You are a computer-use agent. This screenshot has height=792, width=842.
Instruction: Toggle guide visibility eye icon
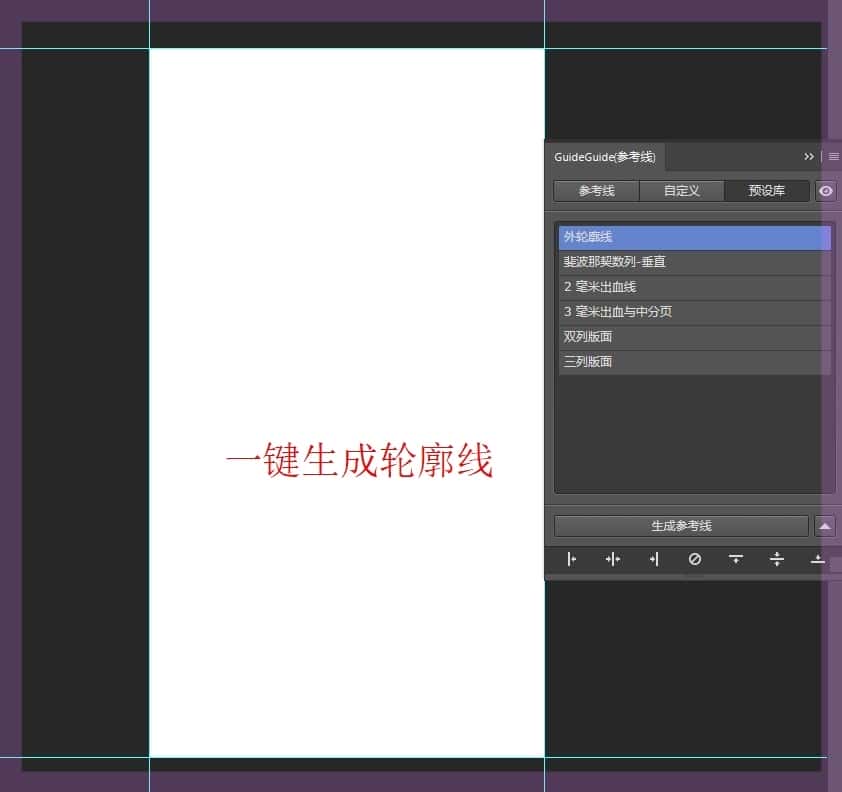tap(825, 191)
